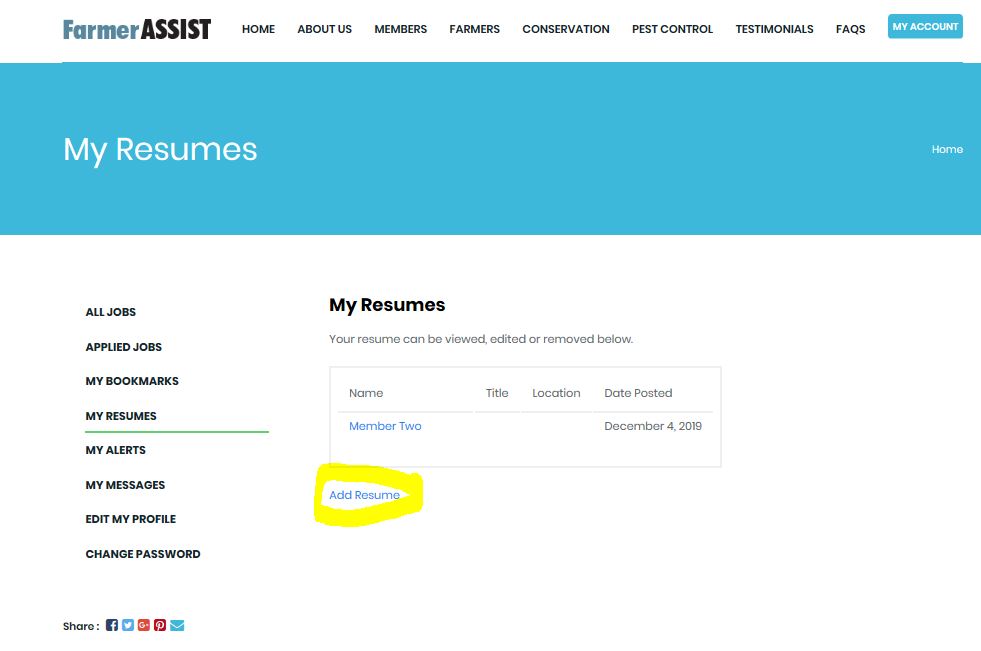Screen dimensions: 981x651
Task: Open All Jobs in the sidebar
Action: tap(111, 312)
